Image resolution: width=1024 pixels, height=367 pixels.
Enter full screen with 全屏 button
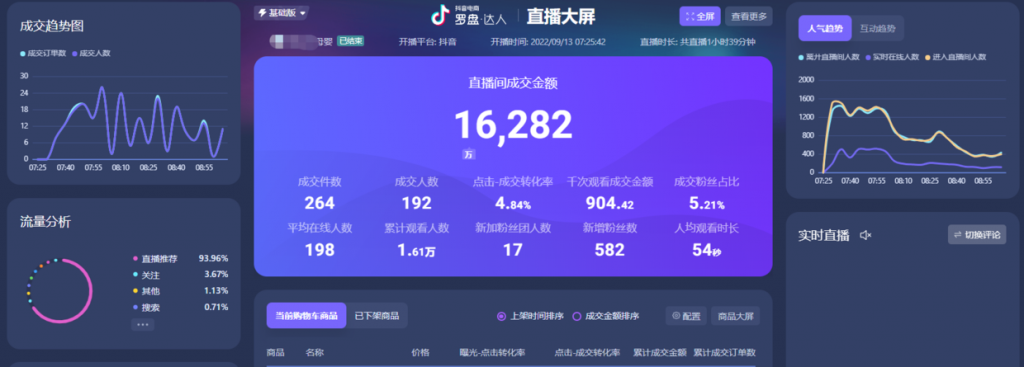[x=699, y=16]
